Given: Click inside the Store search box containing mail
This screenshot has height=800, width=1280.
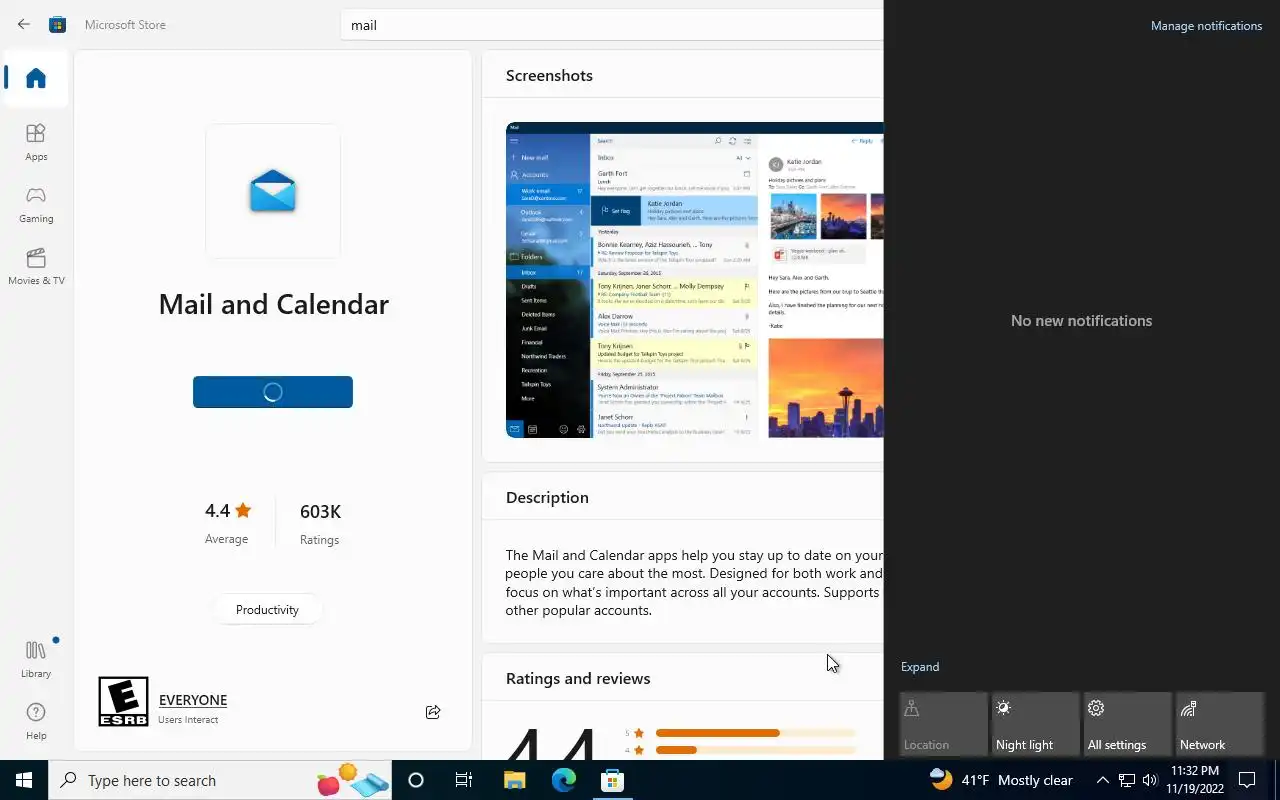Looking at the screenshot, I should (611, 25).
